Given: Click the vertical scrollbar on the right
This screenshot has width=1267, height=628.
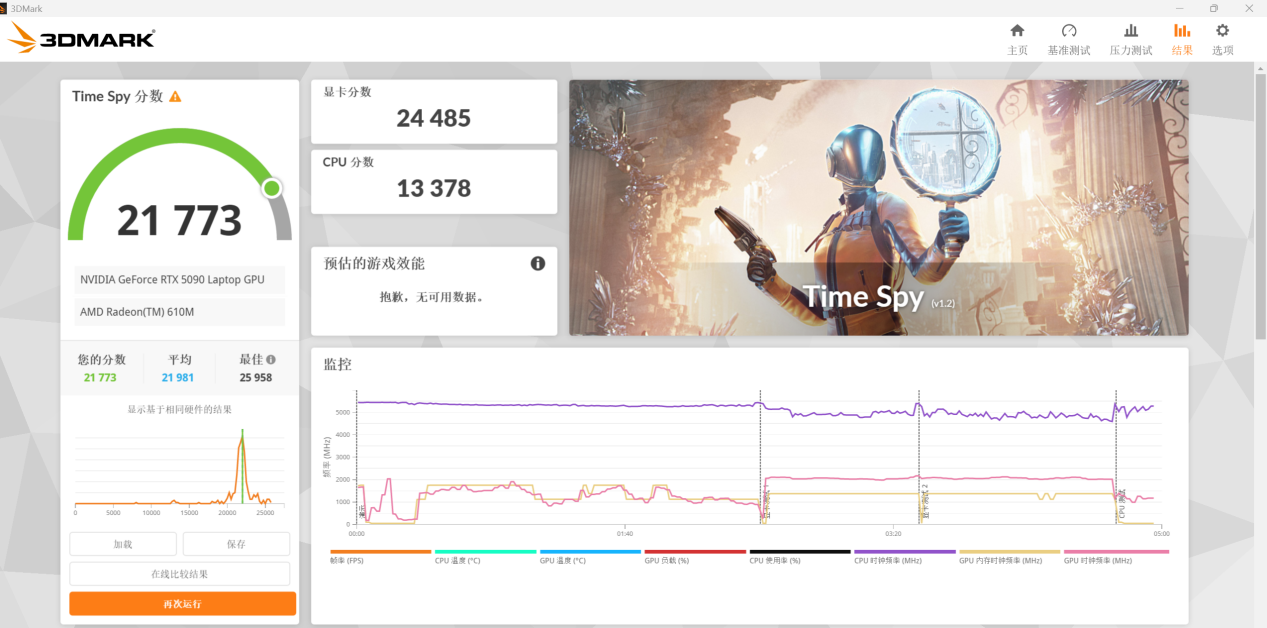Looking at the screenshot, I should pyautogui.click(x=1260, y=200).
